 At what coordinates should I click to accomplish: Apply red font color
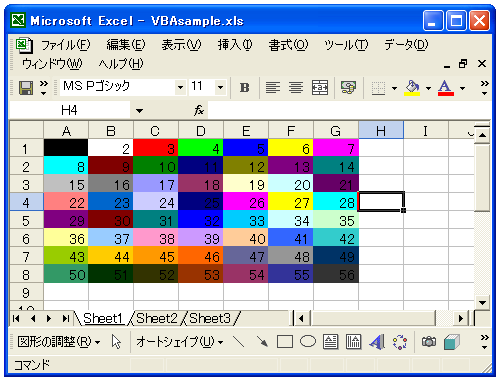click(x=446, y=88)
